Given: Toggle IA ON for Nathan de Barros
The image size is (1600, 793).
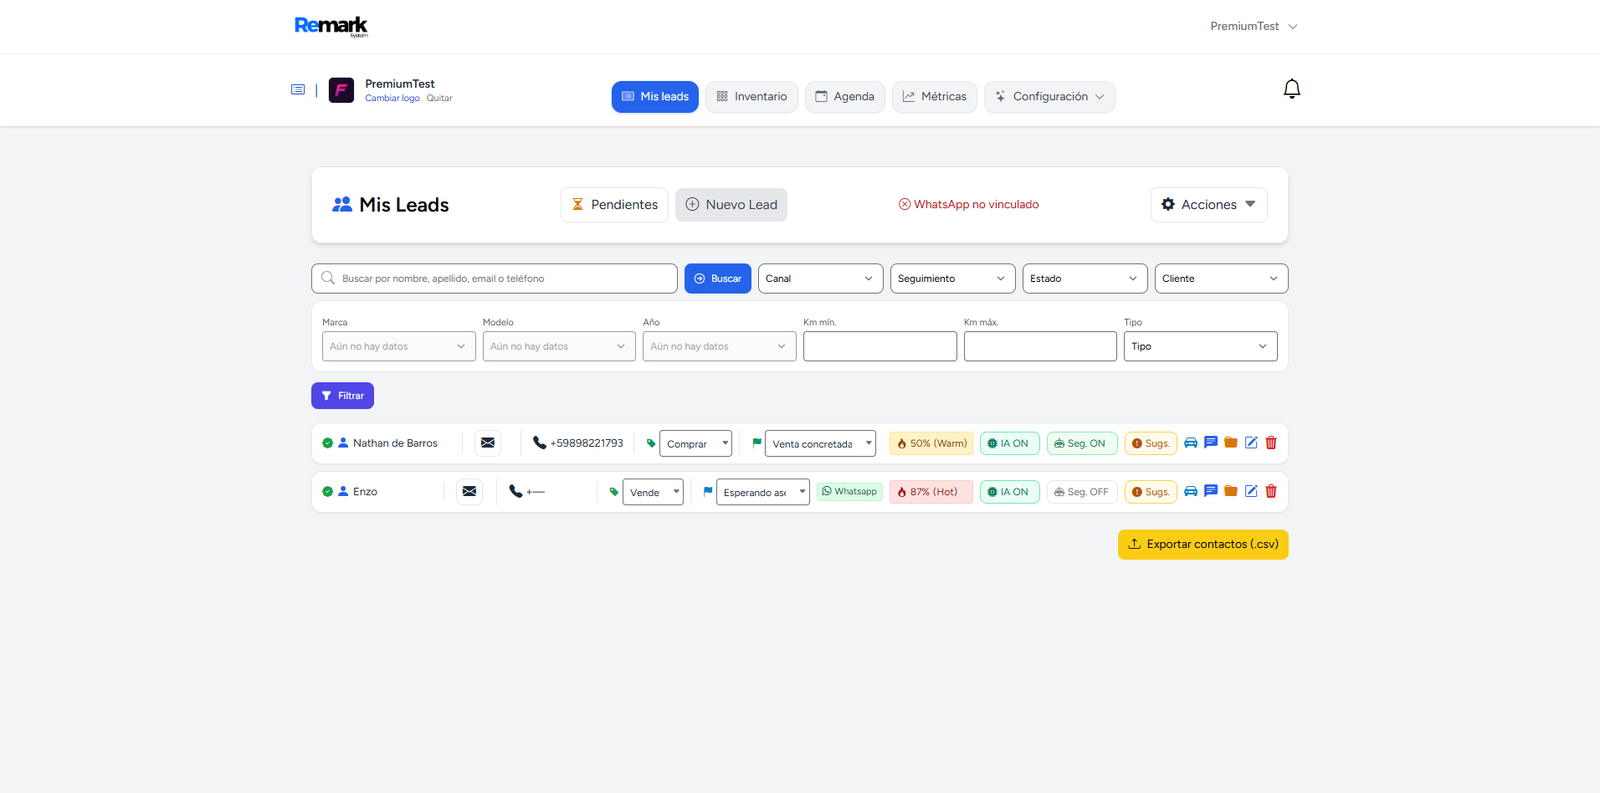Looking at the screenshot, I should click(1010, 443).
